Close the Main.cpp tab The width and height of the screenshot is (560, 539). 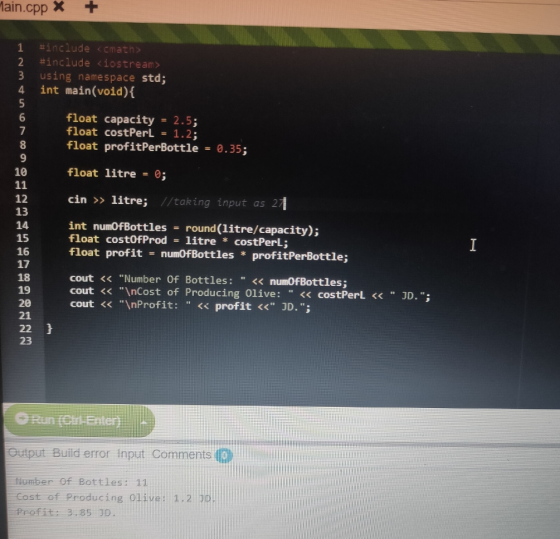click(x=59, y=6)
